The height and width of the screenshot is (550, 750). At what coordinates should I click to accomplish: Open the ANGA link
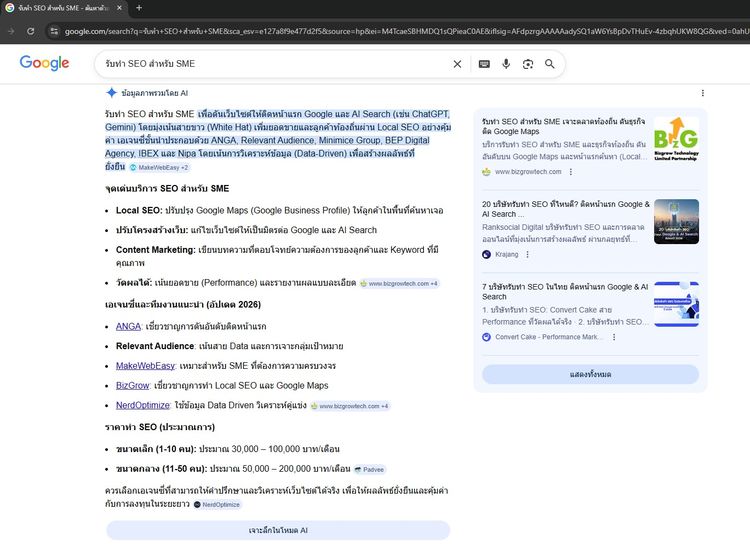128,326
